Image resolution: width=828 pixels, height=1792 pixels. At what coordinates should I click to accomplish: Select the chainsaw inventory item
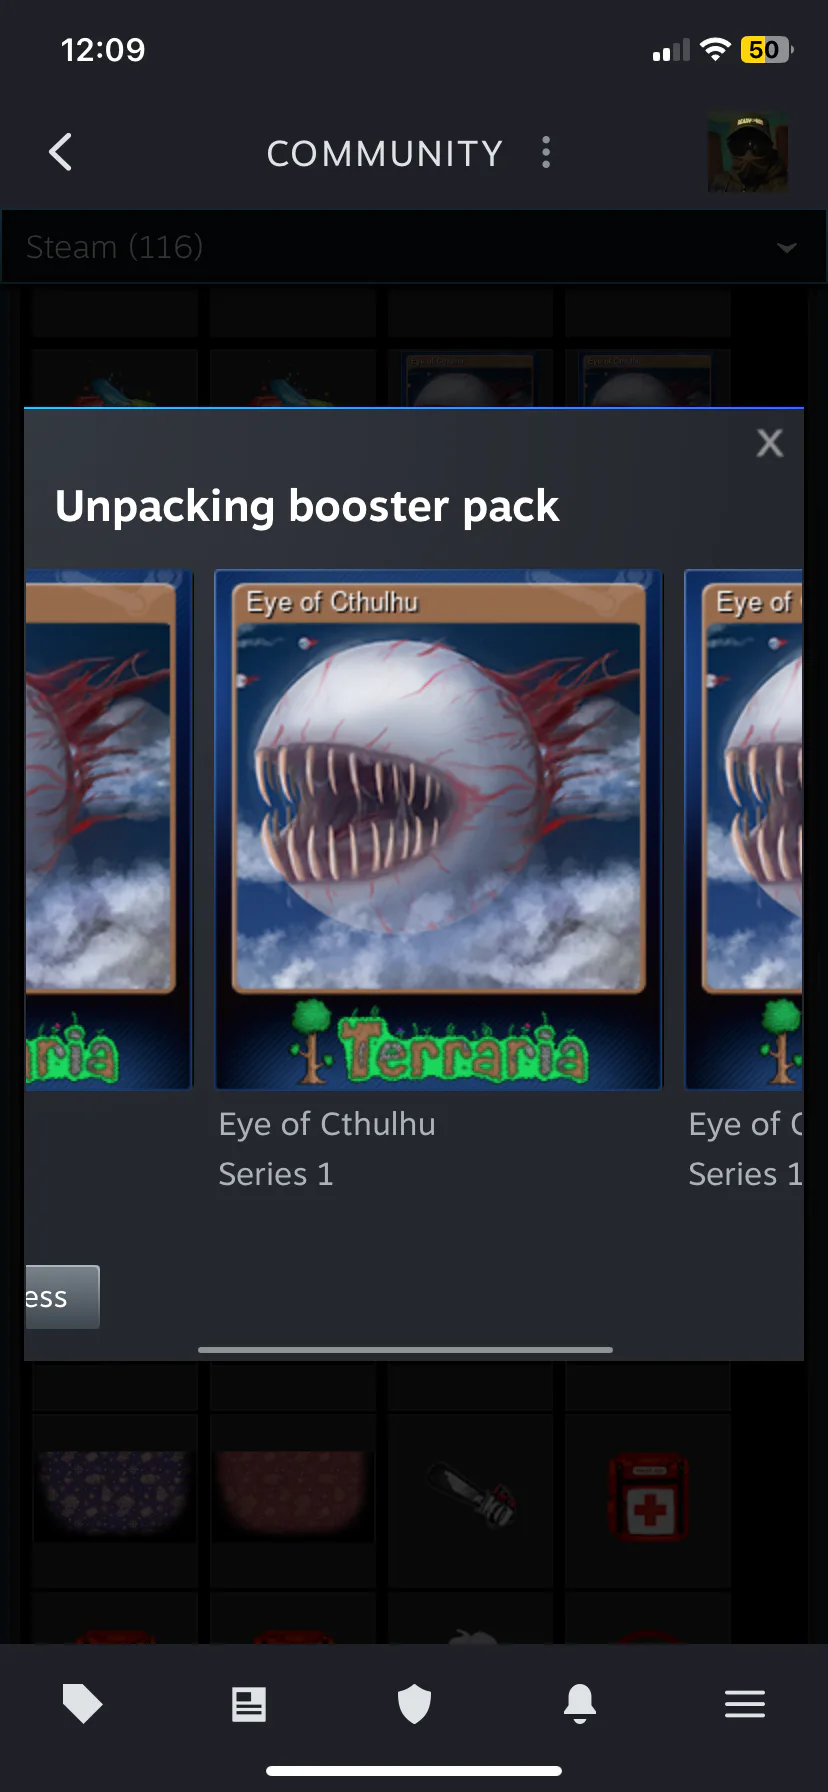[x=470, y=1496]
